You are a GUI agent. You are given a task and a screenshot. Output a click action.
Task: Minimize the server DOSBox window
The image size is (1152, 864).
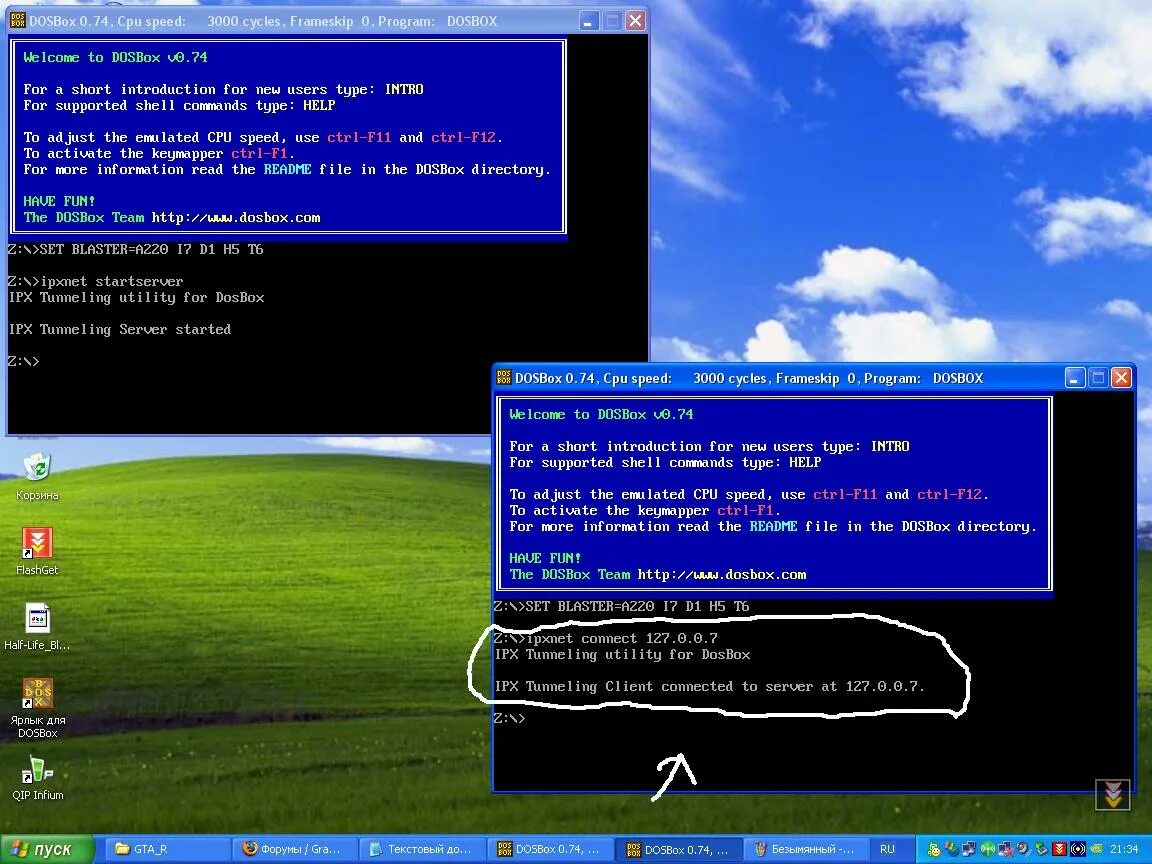pyautogui.click(x=588, y=21)
